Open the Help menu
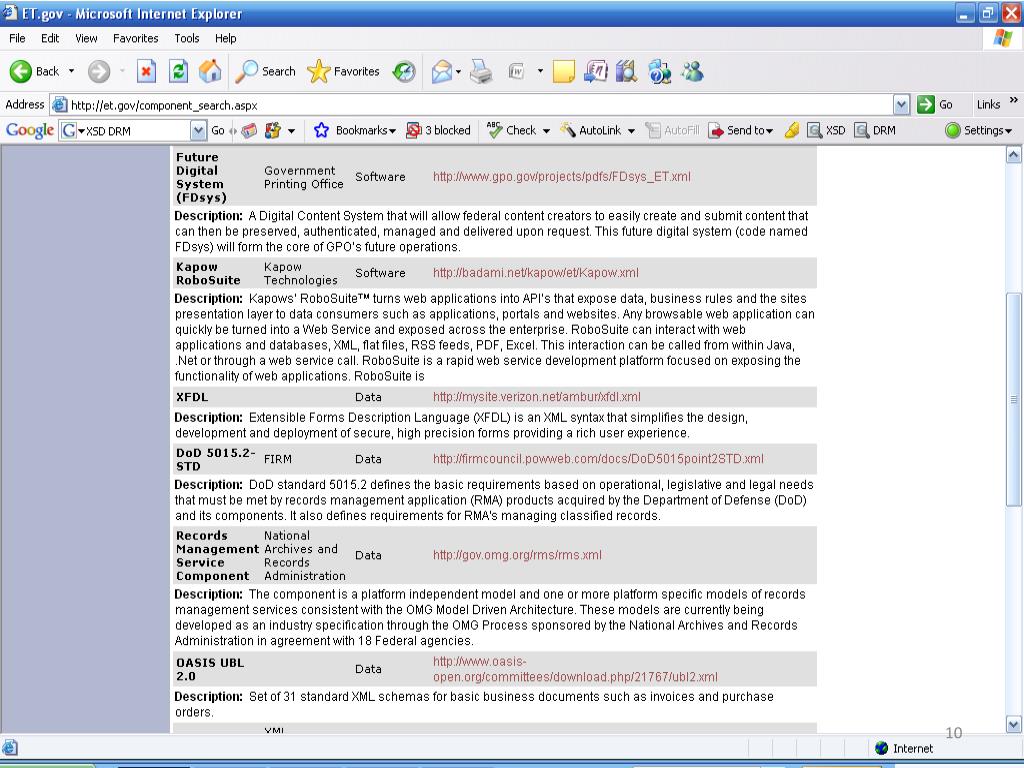 (x=225, y=39)
